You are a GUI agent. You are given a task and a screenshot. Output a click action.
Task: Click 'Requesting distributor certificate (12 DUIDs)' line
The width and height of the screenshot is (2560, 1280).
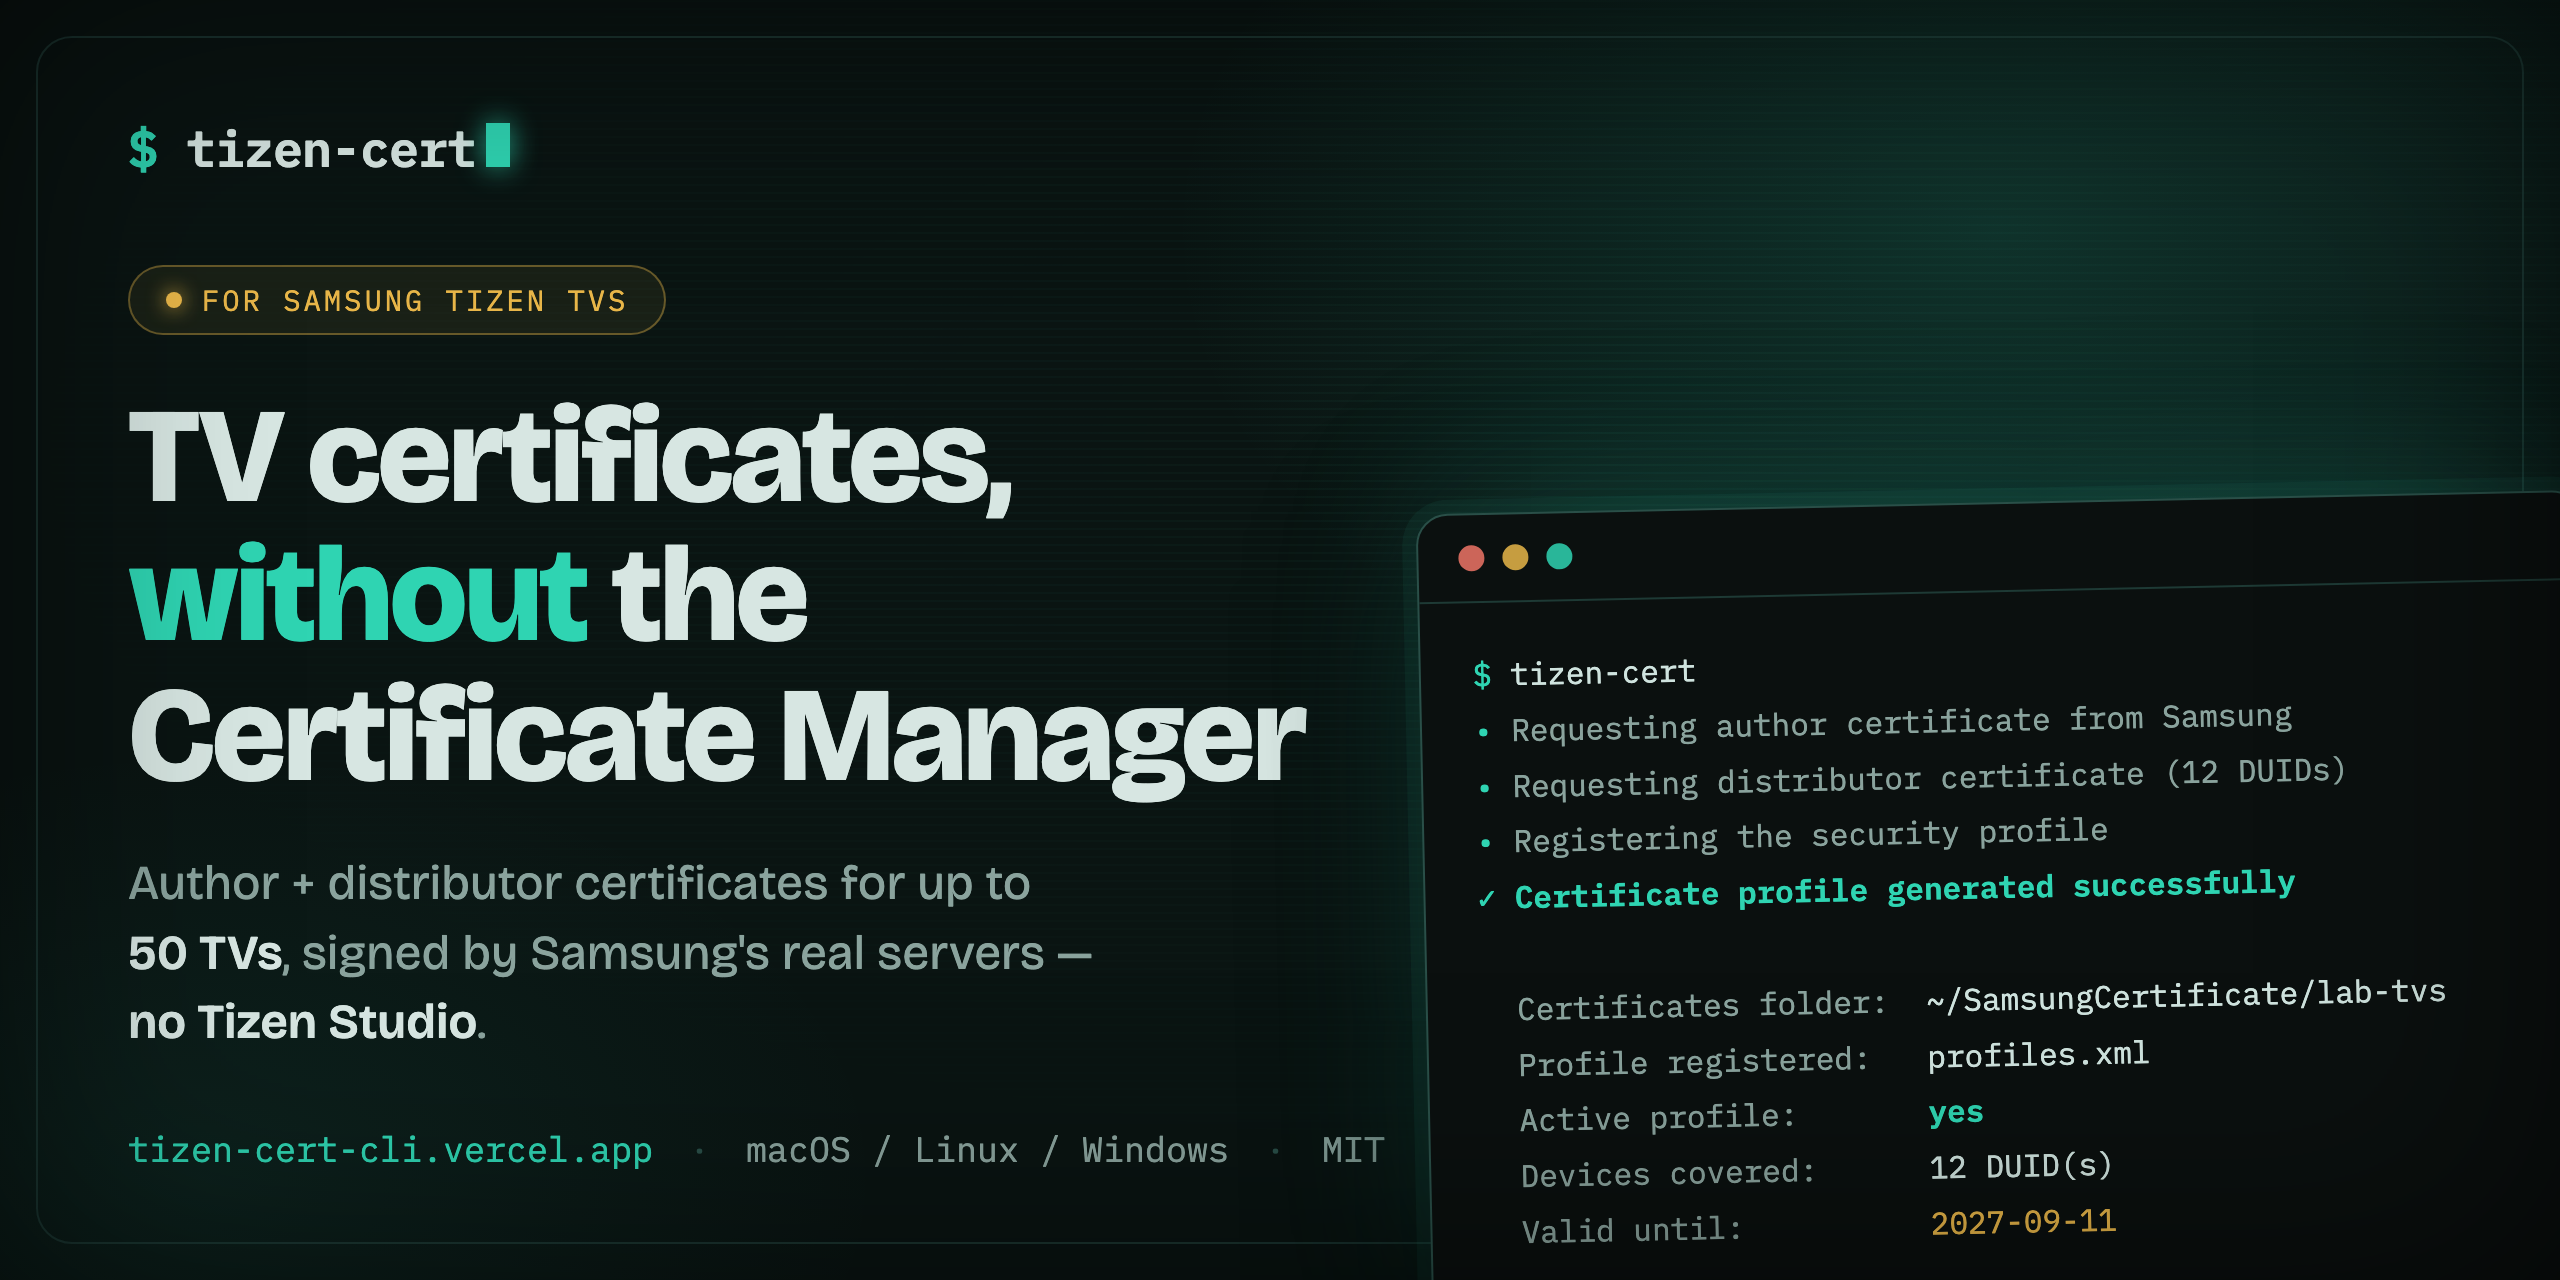click(1929, 777)
